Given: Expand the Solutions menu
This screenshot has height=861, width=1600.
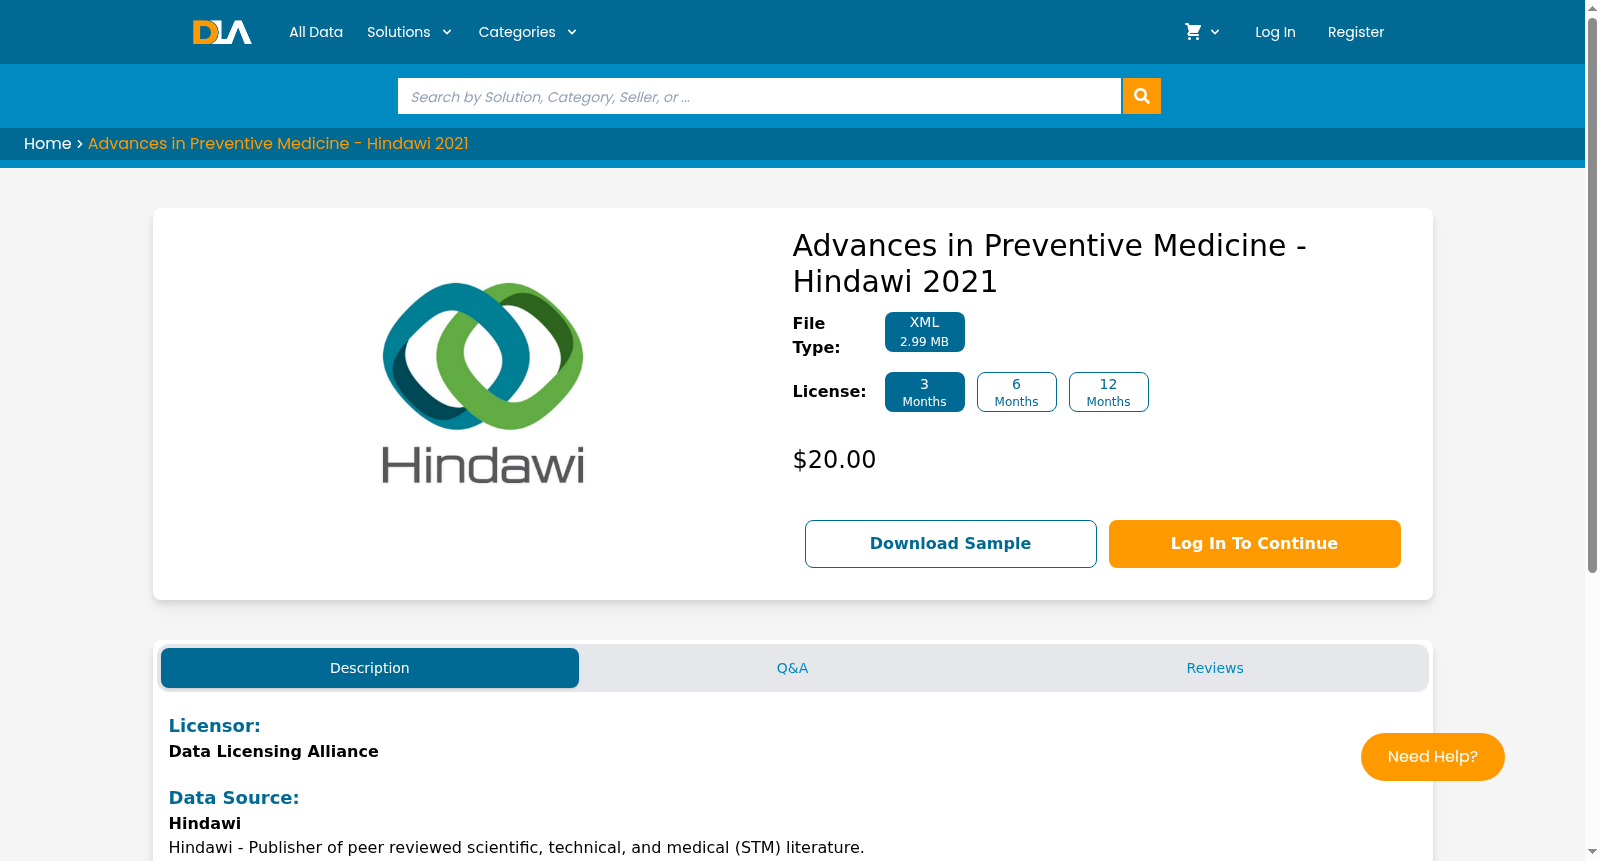Looking at the screenshot, I should [x=409, y=32].
